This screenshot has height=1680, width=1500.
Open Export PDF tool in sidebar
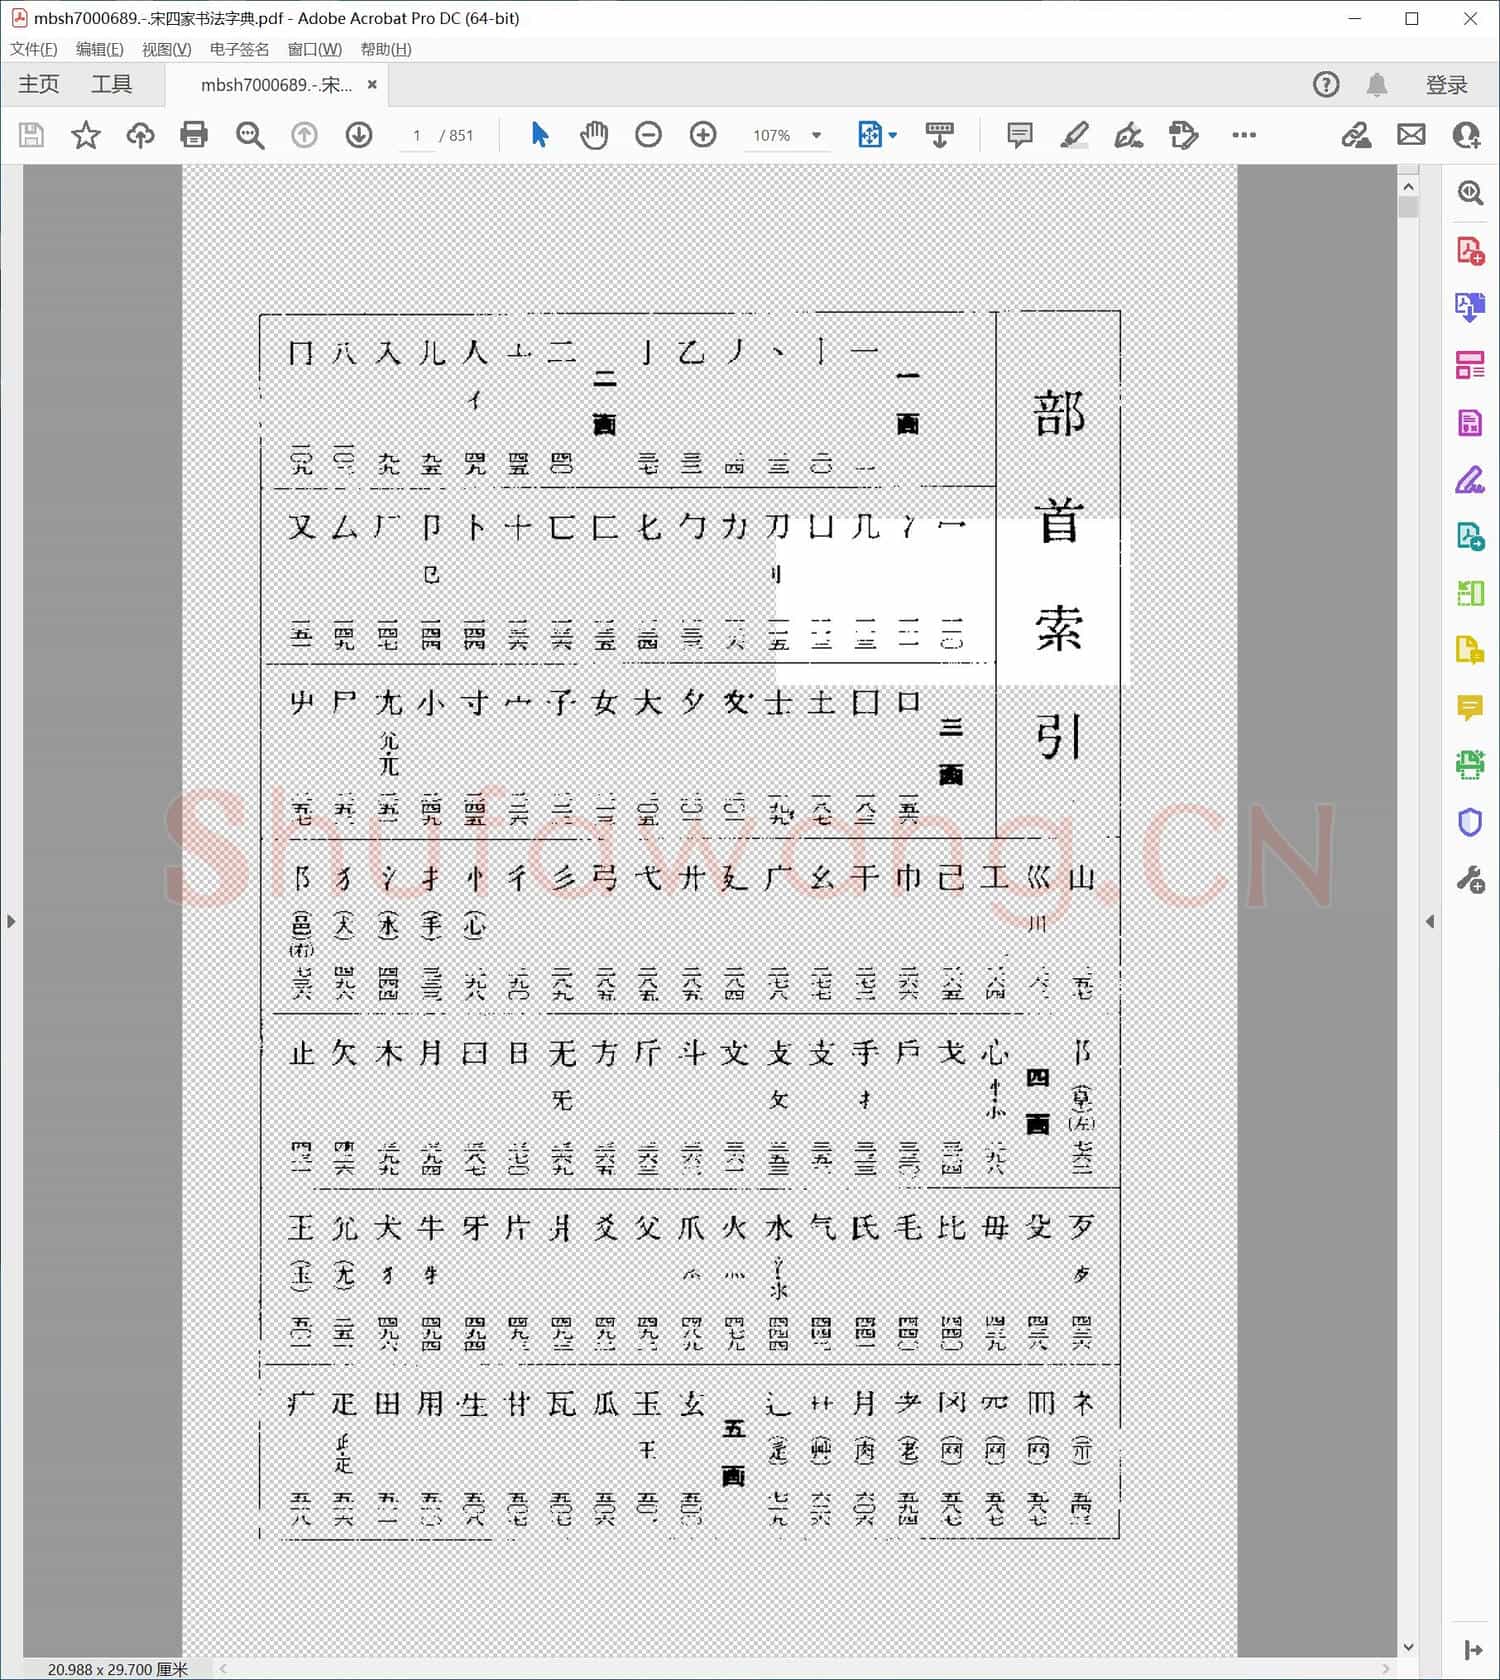tap(1470, 307)
